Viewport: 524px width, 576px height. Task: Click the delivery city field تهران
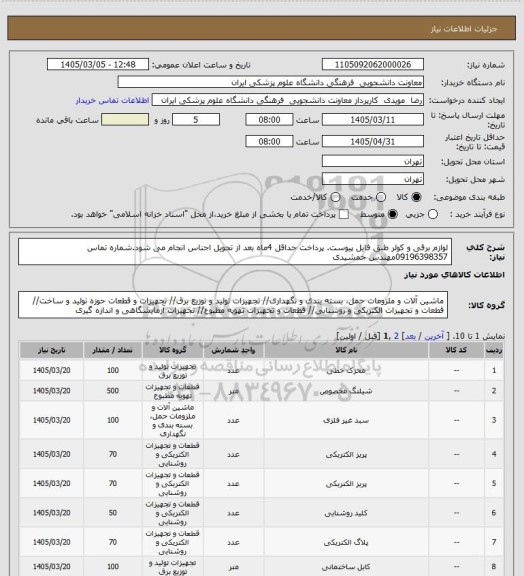(x=373, y=179)
